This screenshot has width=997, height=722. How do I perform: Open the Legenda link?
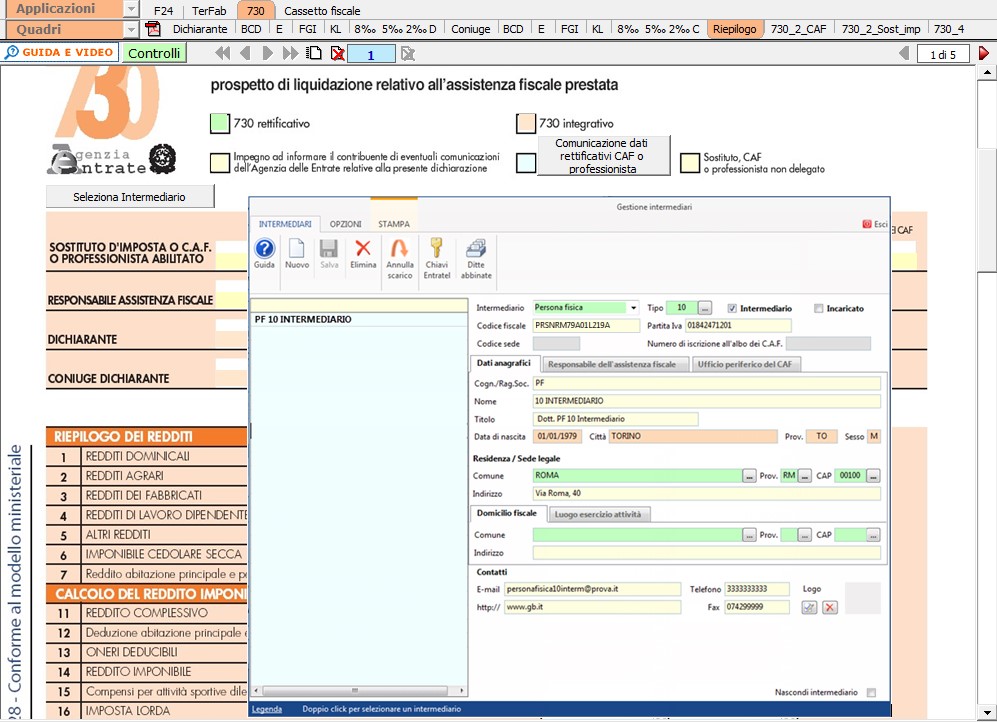pos(267,709)
